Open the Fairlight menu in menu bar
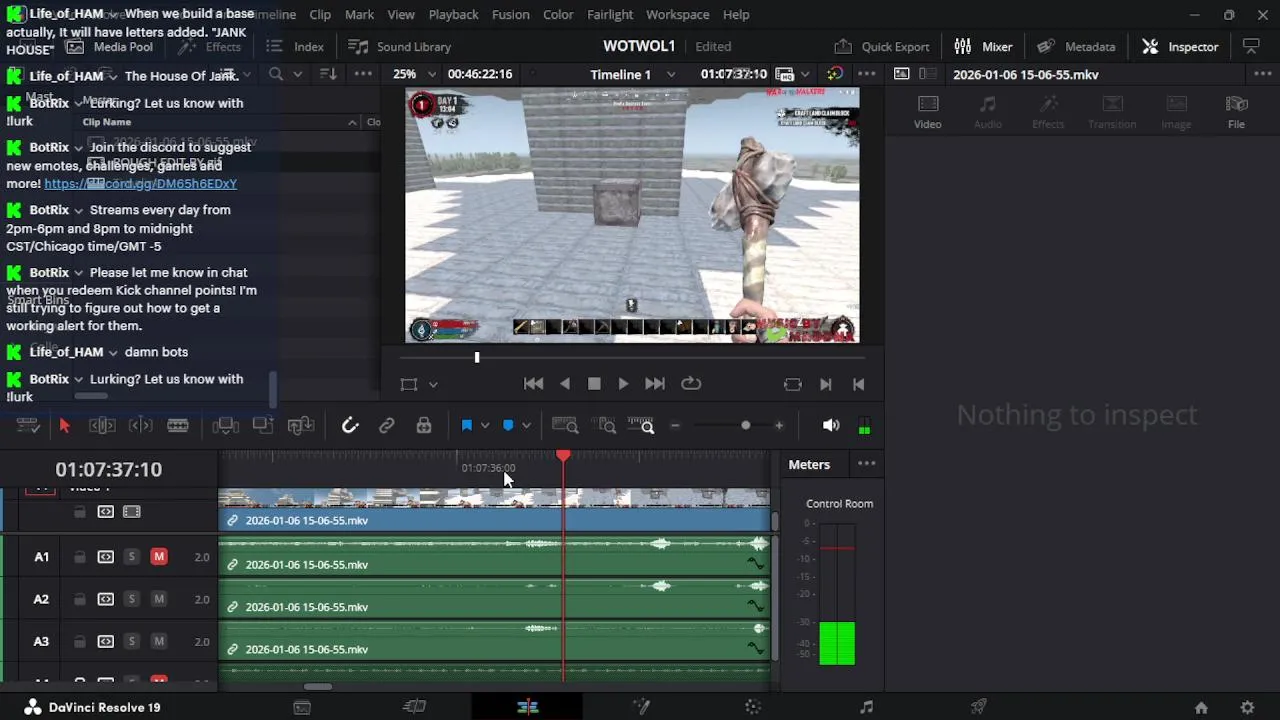This screenshot has width=1280, height=720. click(610, 14)
